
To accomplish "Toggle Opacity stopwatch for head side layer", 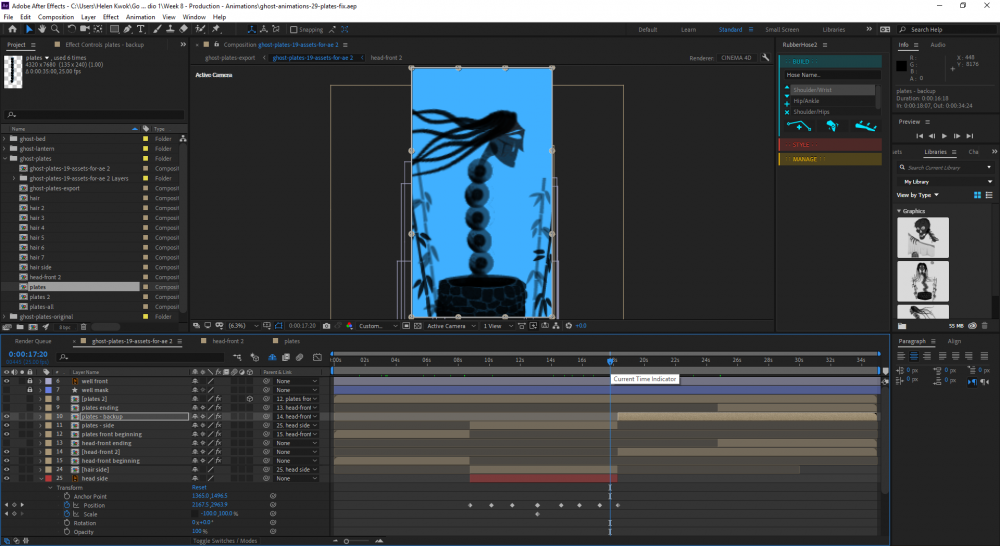I will 66,532.
